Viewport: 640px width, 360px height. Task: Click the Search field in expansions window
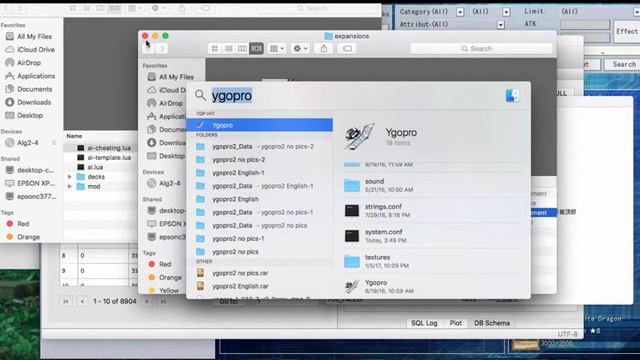click(x=481, y=49)
